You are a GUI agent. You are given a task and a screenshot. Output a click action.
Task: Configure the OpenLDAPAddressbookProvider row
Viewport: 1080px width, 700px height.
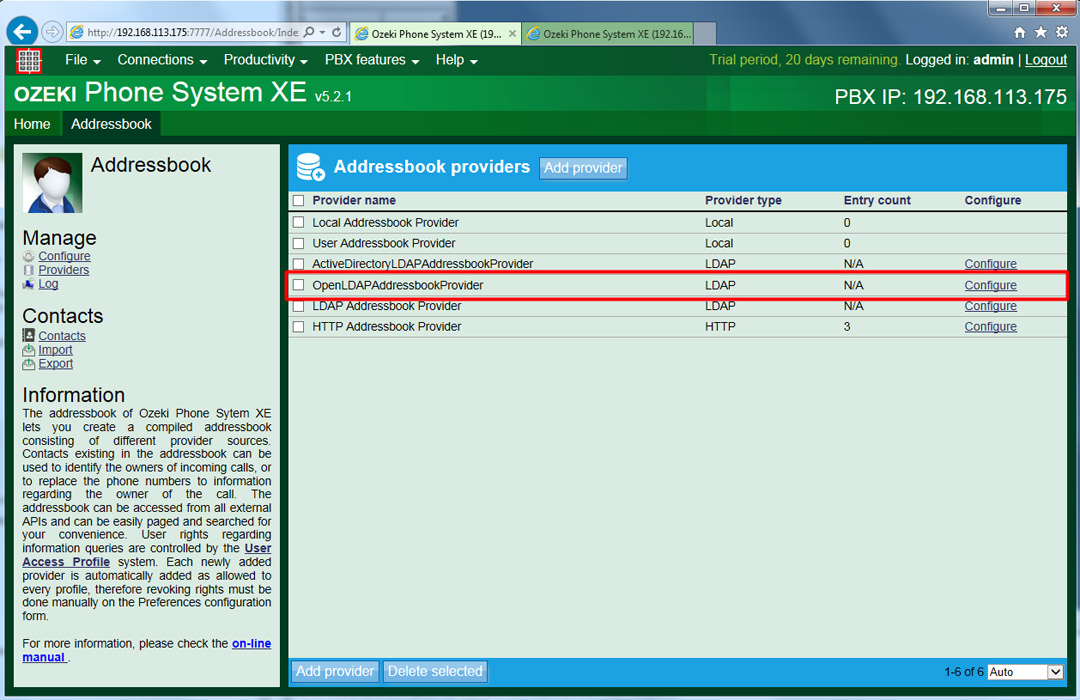990,285
